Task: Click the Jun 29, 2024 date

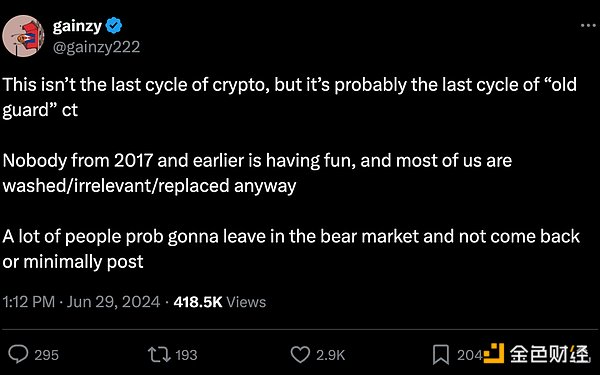Action: [113, 302]
